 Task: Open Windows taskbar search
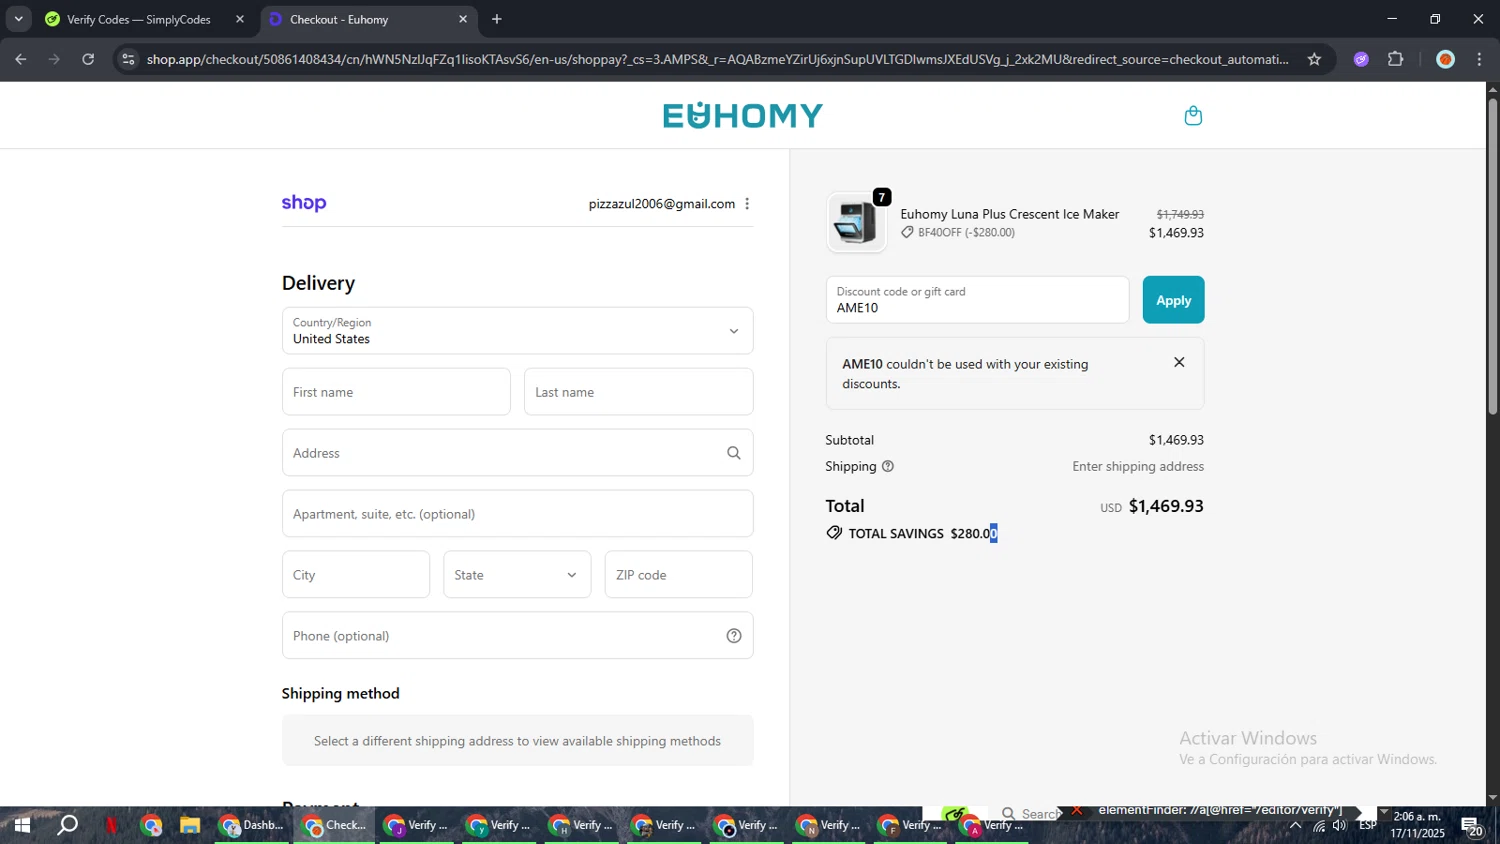(x=67, y=825)
